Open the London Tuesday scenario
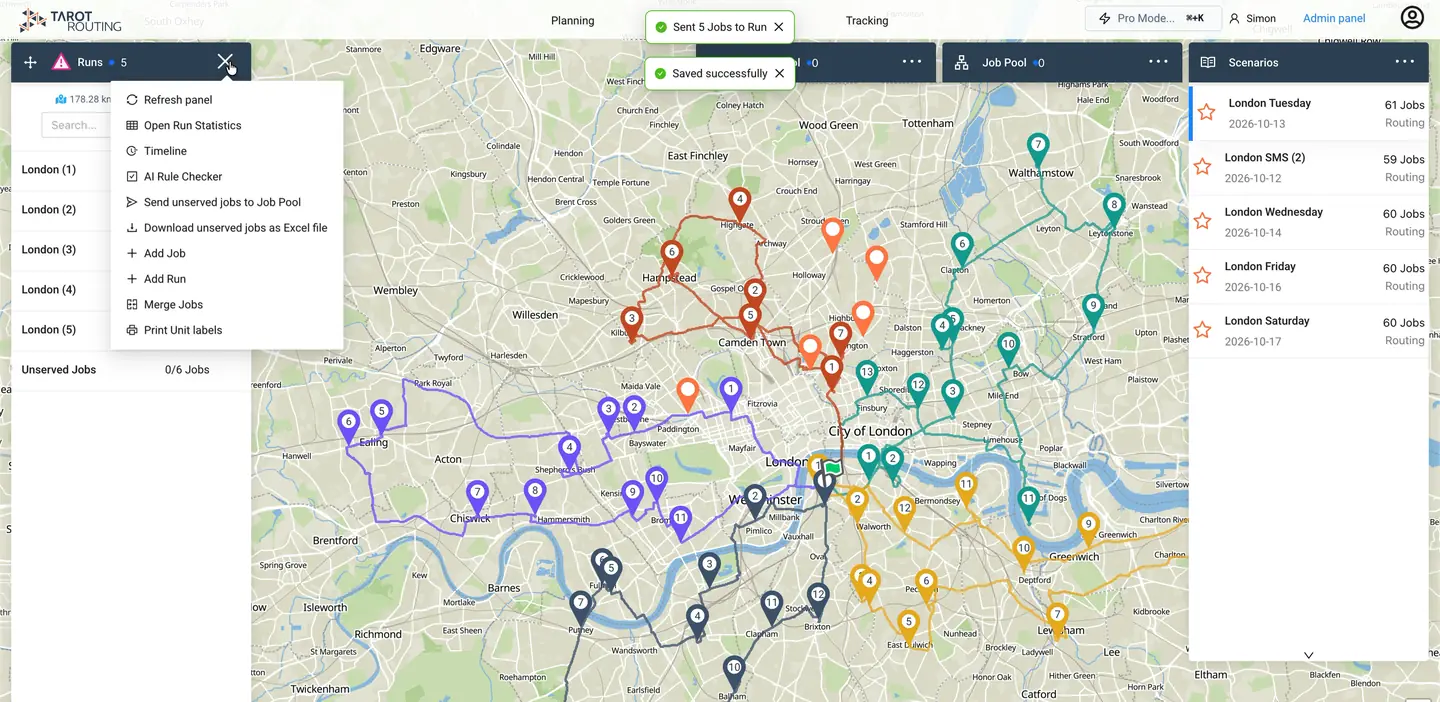The image size is (1440, 702). coord(1309,113)
